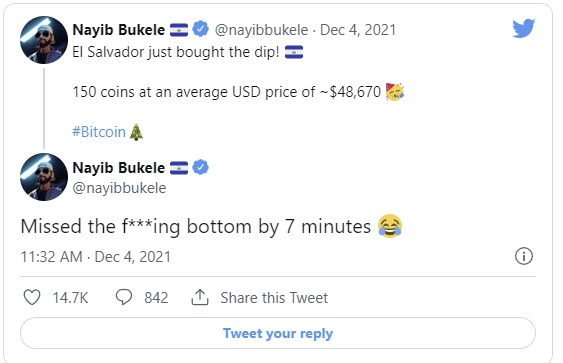Open the top tweet's profile avatar

click(x=44, y=40)
